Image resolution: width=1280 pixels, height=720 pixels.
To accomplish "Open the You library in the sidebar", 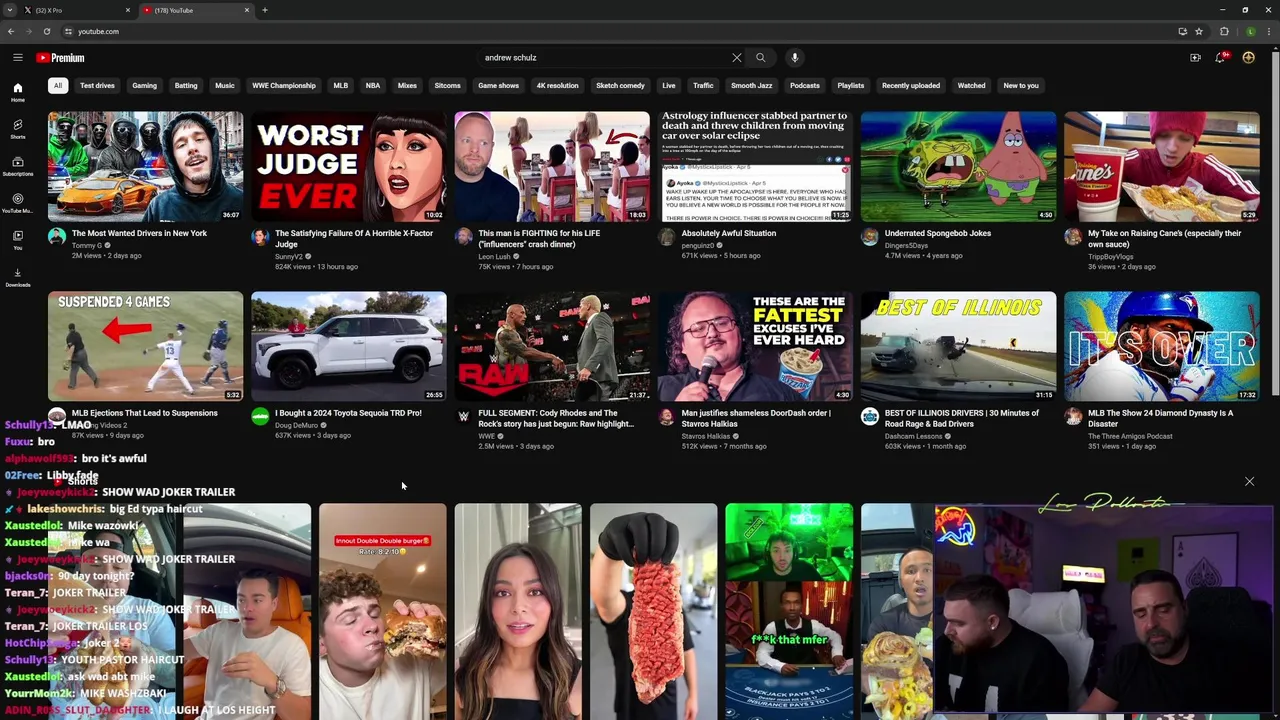I will click(18, 240).
